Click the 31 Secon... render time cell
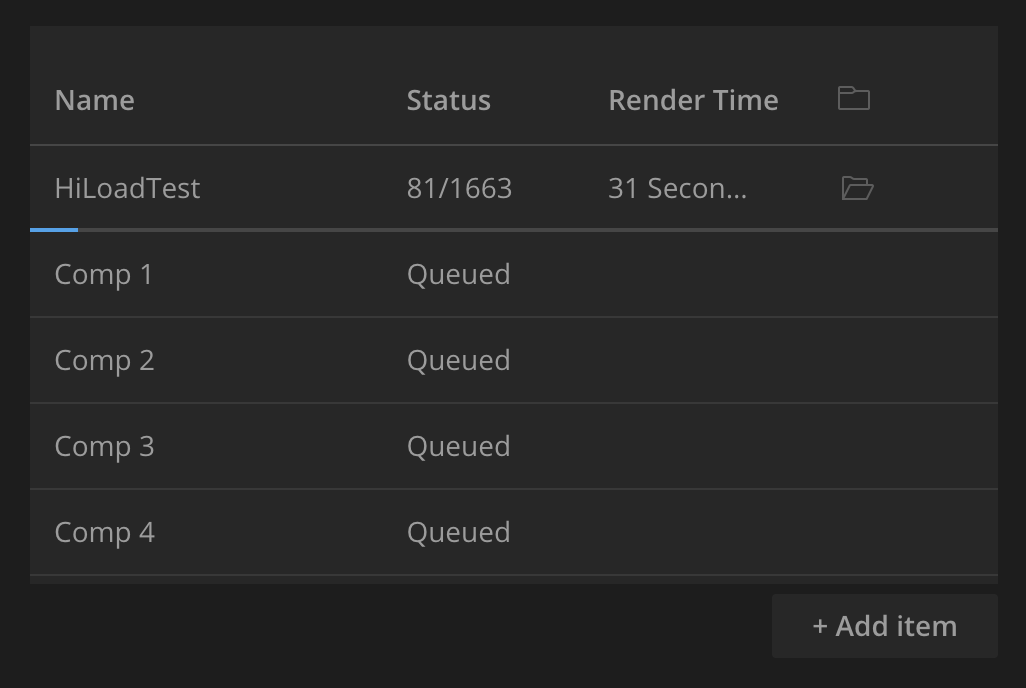The image size is (1026, 688). (677, 189)
